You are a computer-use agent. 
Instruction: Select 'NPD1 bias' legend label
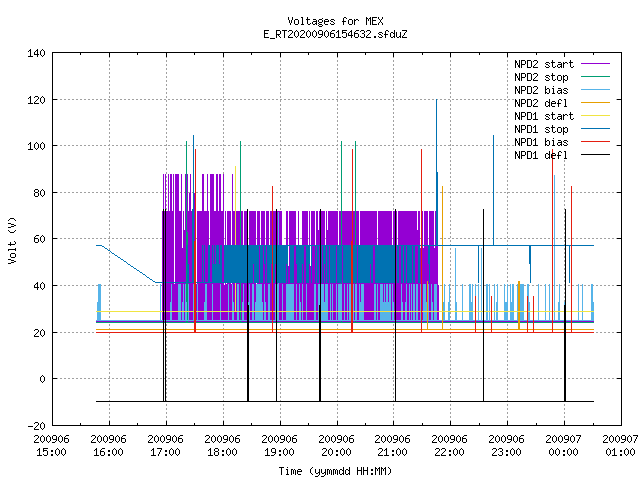click(x=541, y=142)
